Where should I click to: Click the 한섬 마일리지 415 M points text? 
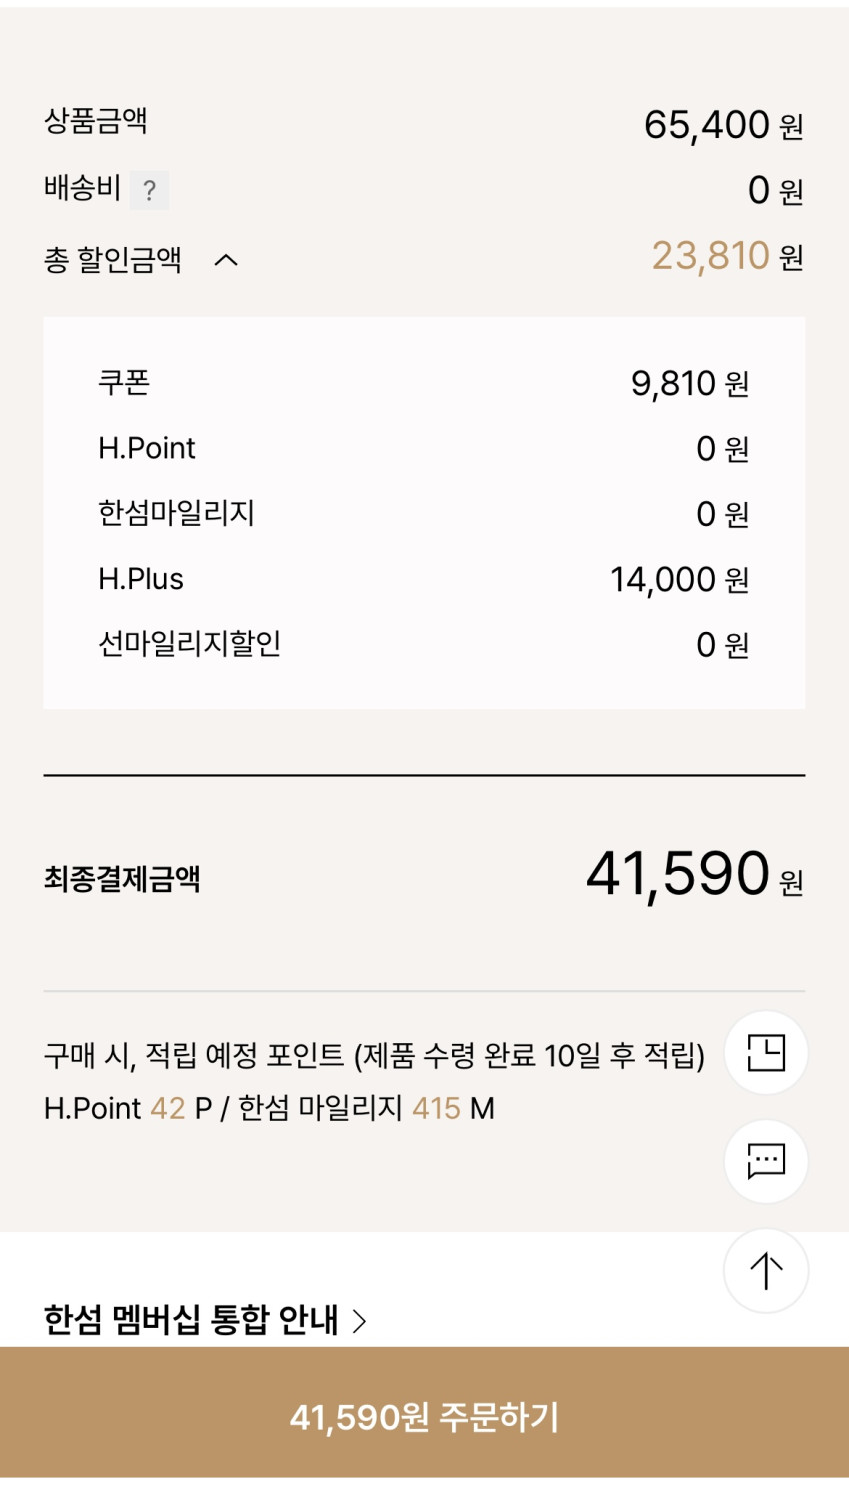point(366,1108)
